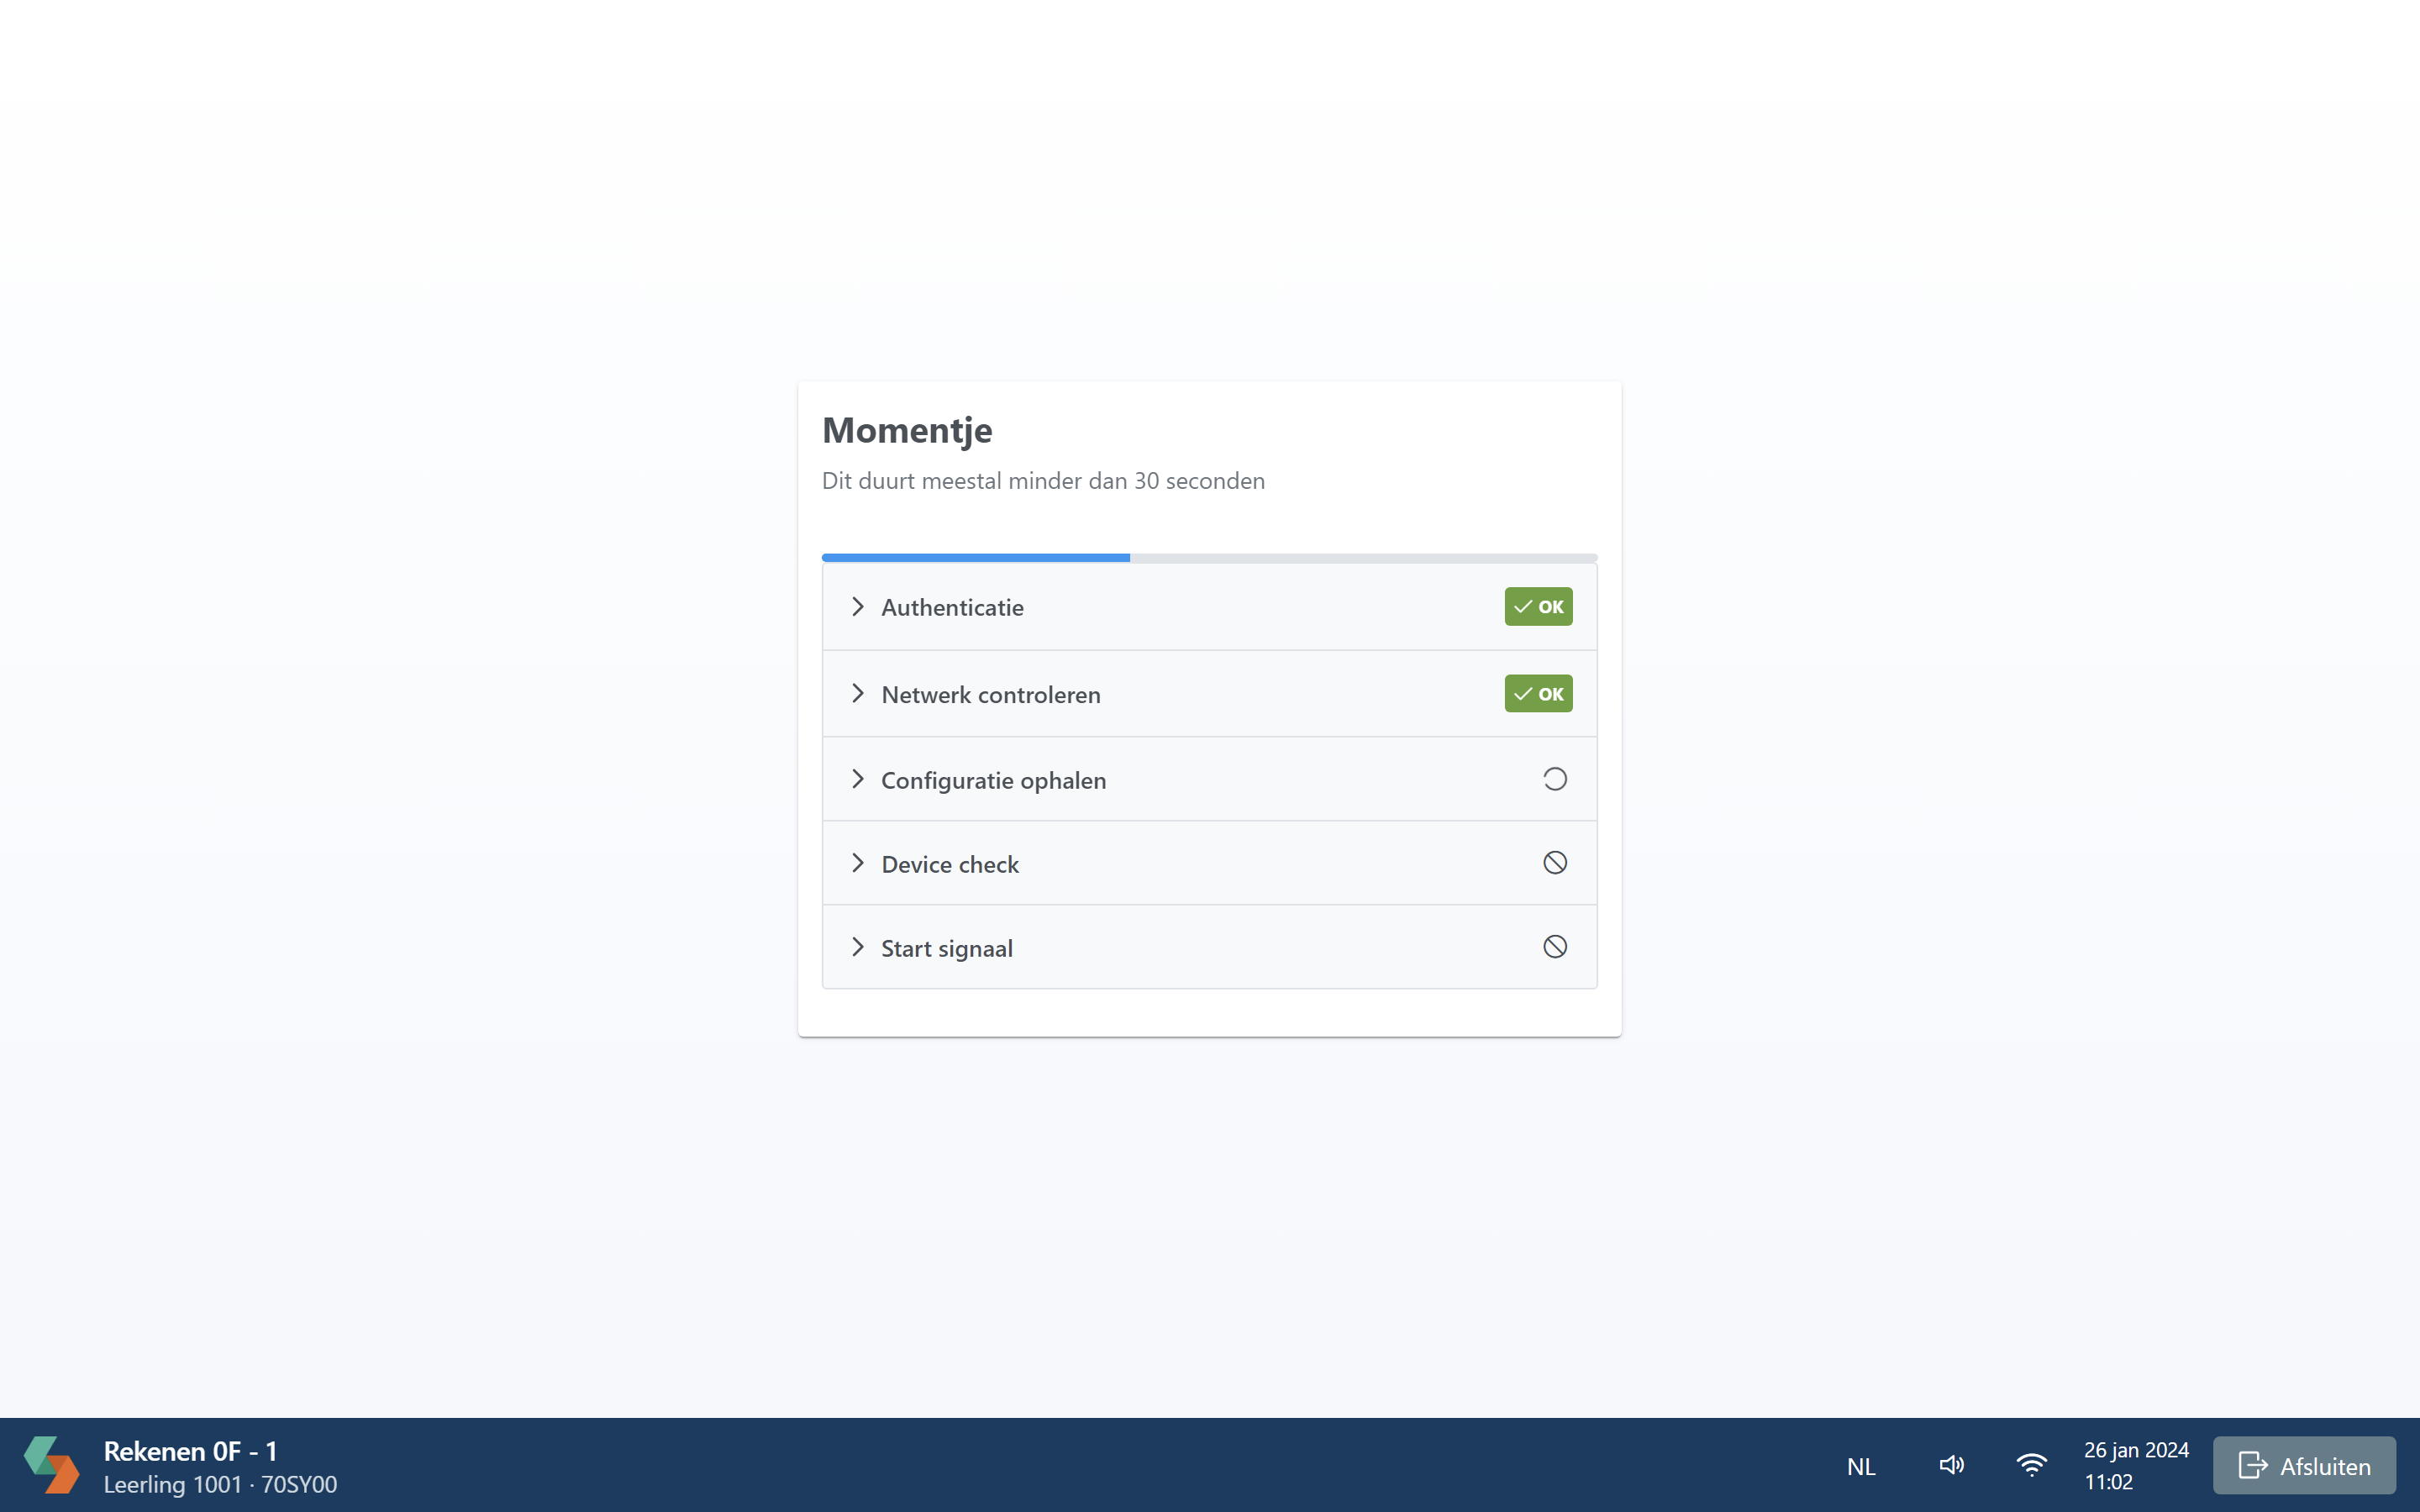The width and height of the screenshot is (2420, 1512).
Task: Click the Rekenen 0F - 1 title
Action: point(191,1450)
